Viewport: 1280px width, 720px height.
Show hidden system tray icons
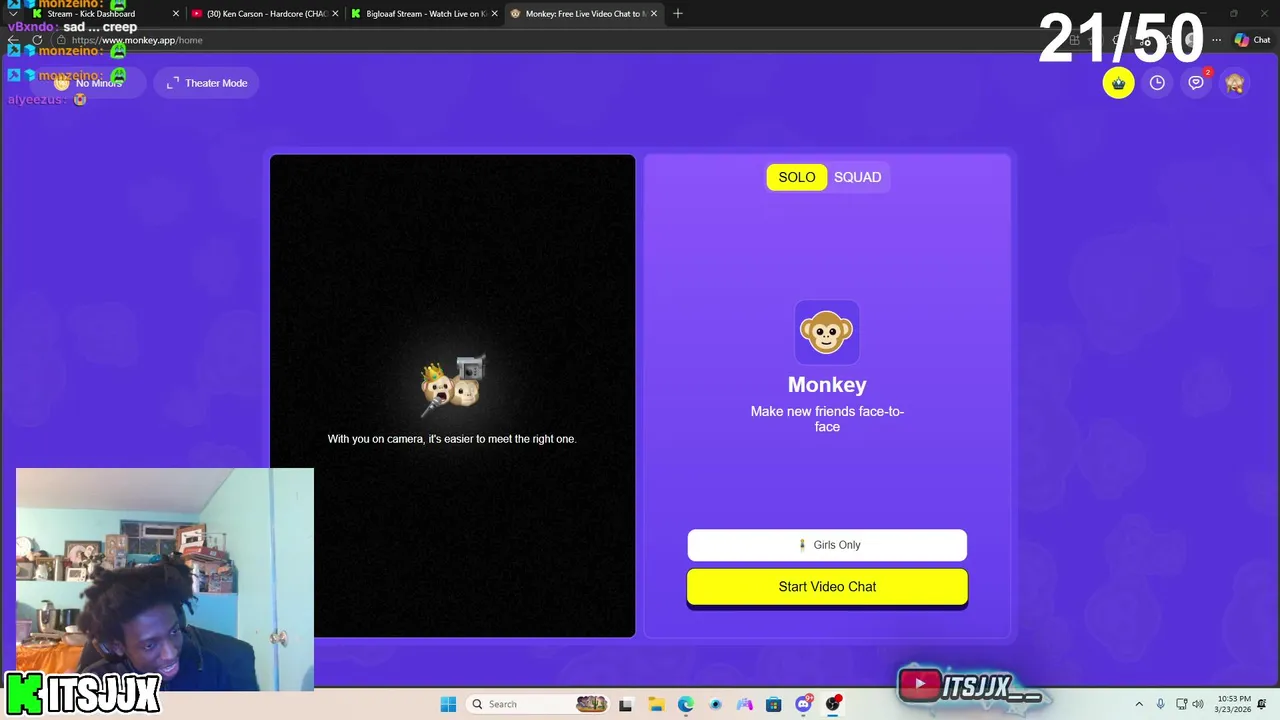point(1138,704)
